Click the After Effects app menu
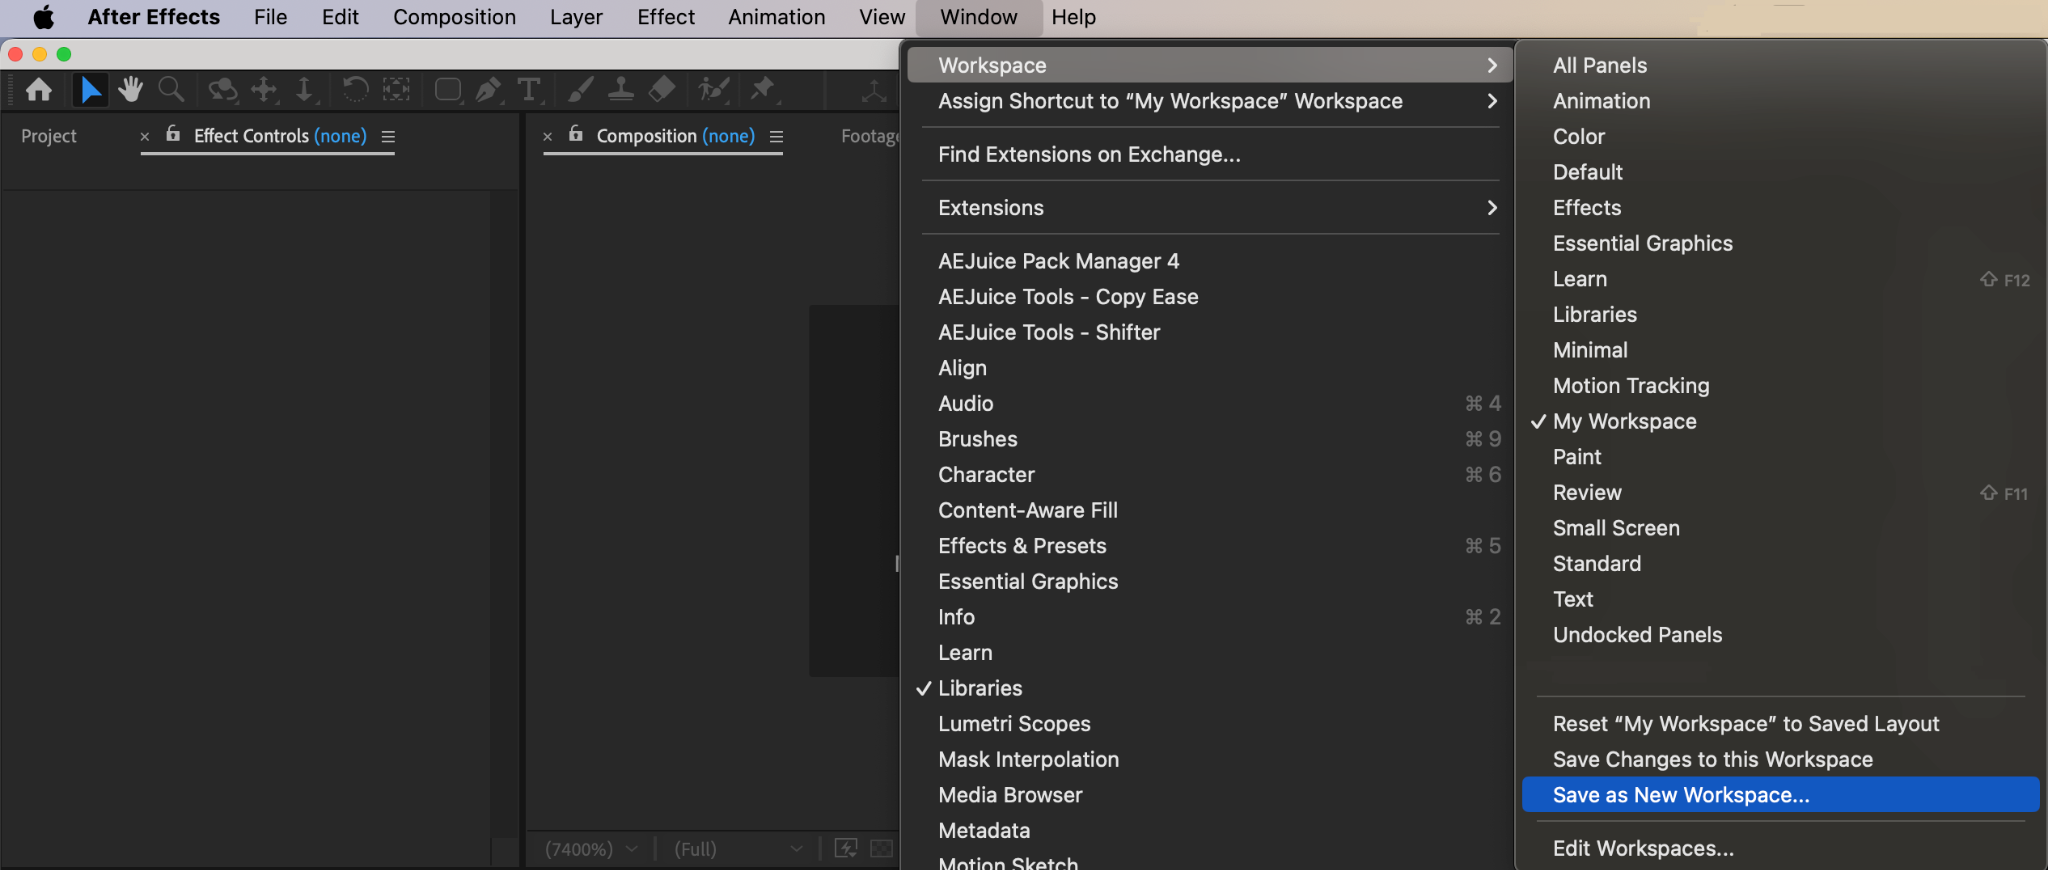 tap(154, 17)
